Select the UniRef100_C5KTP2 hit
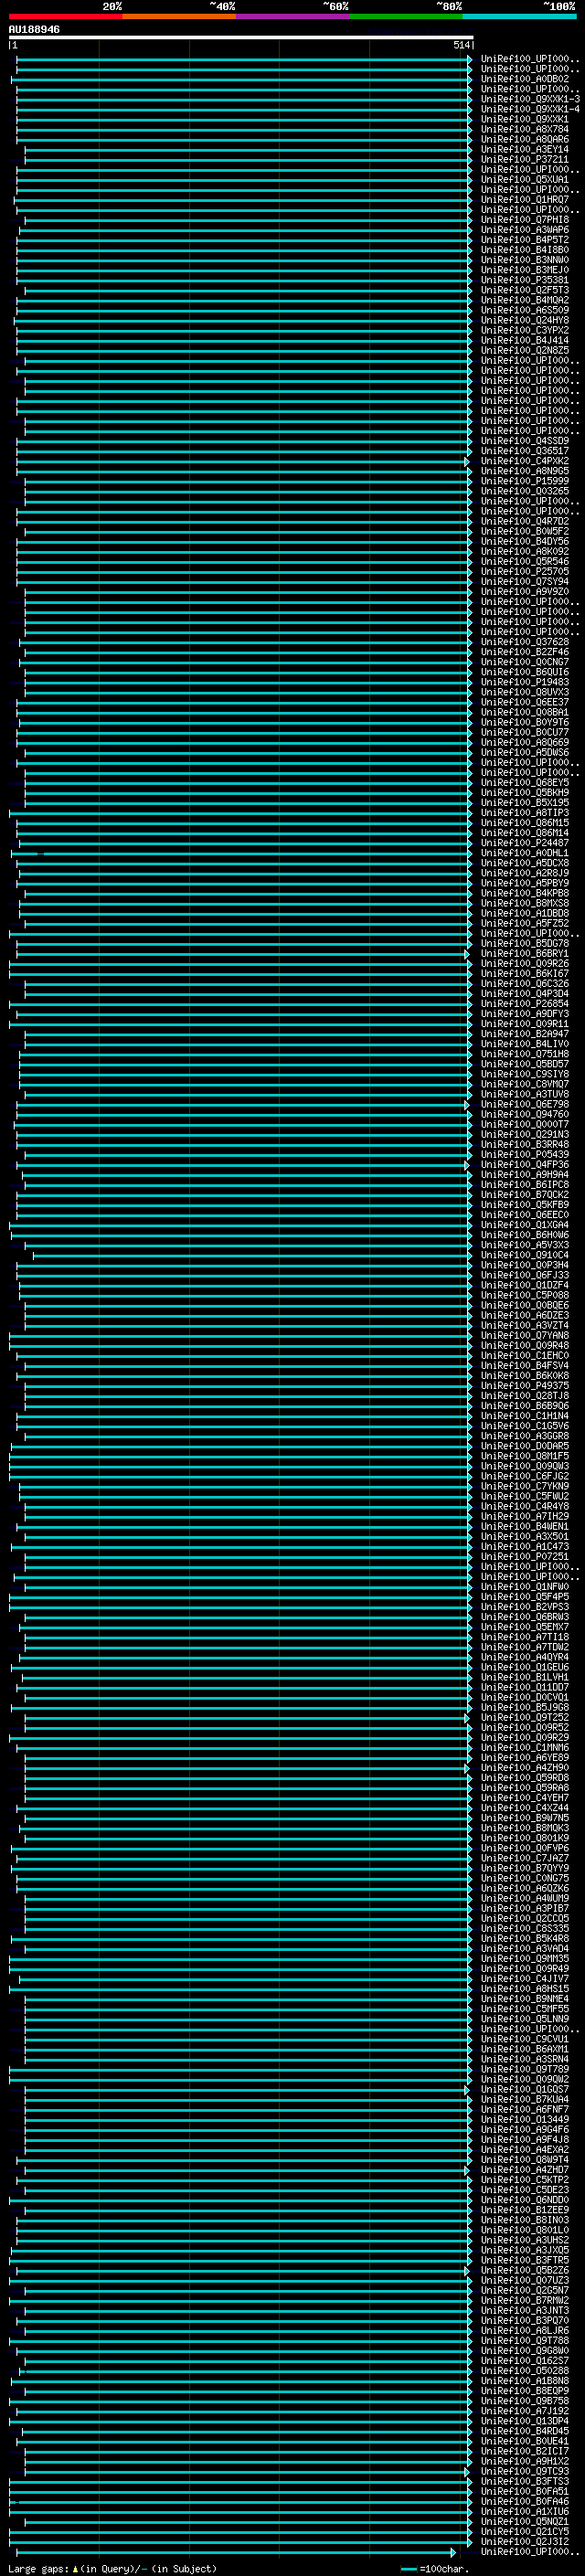 point(524,2180)
